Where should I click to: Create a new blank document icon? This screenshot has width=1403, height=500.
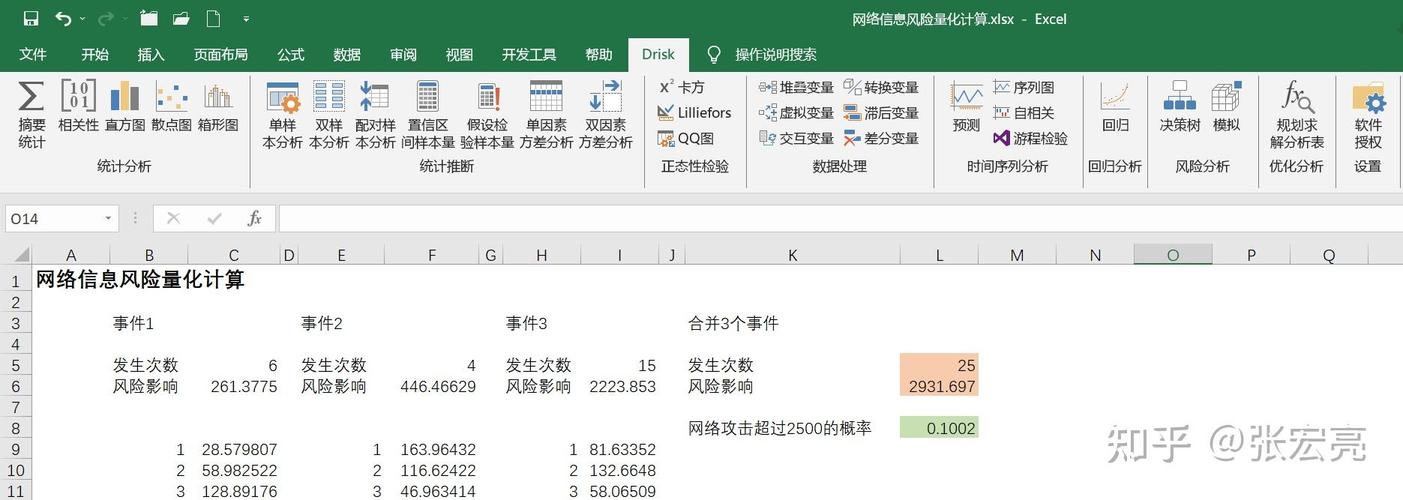[x=213, y=18]
